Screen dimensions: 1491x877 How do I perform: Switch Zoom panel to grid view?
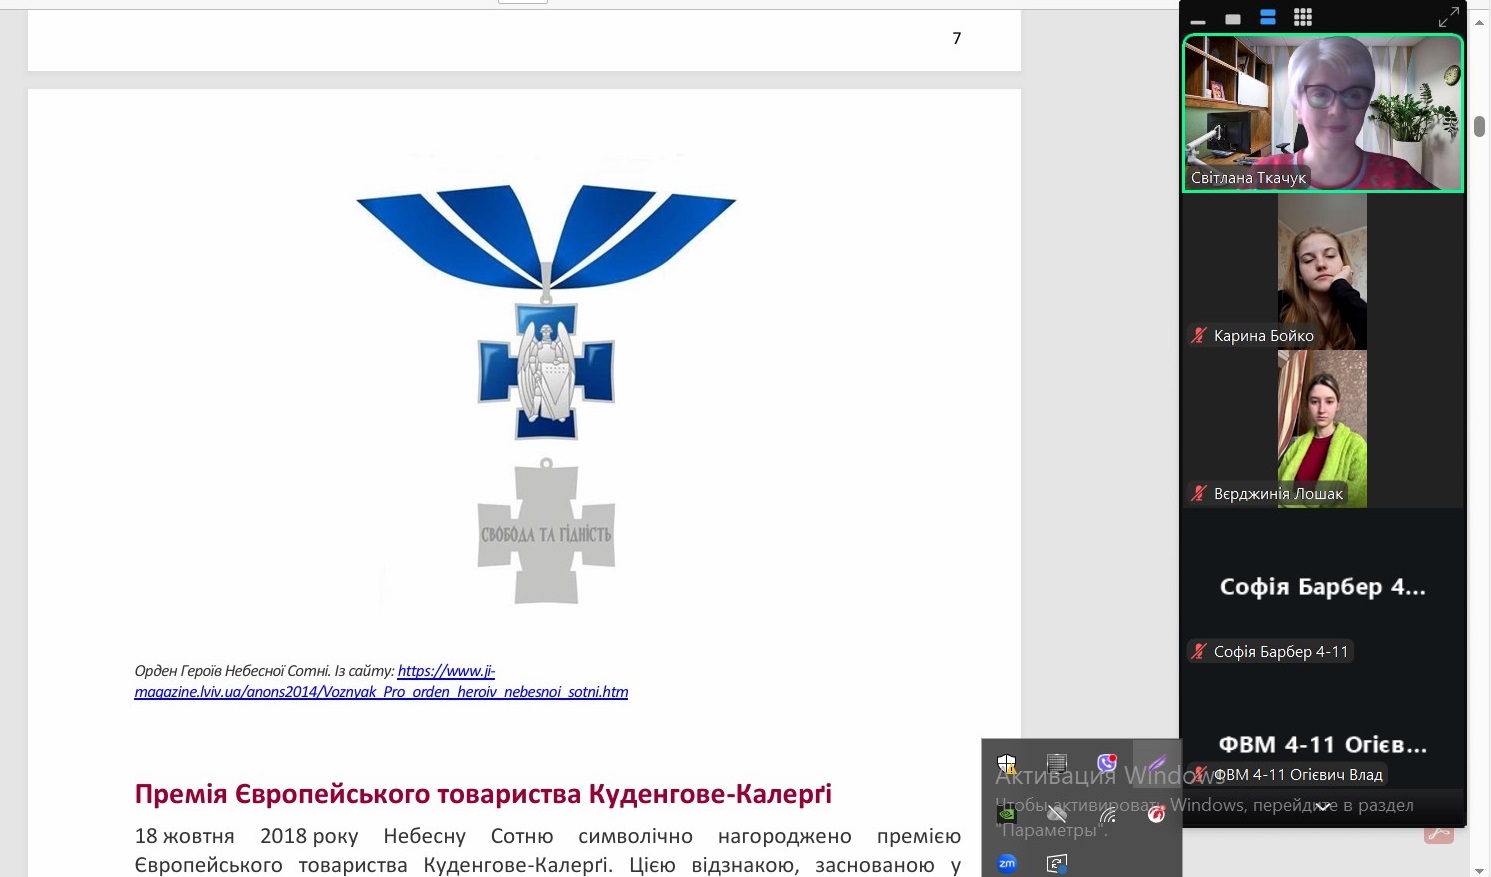coord(1302,17)
